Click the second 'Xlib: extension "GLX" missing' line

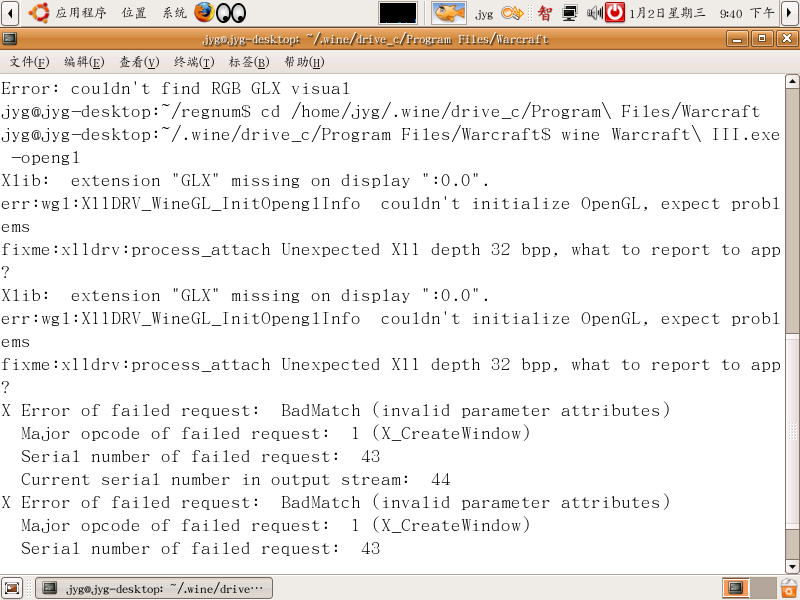pyautogui.click(x=245, y=296)
